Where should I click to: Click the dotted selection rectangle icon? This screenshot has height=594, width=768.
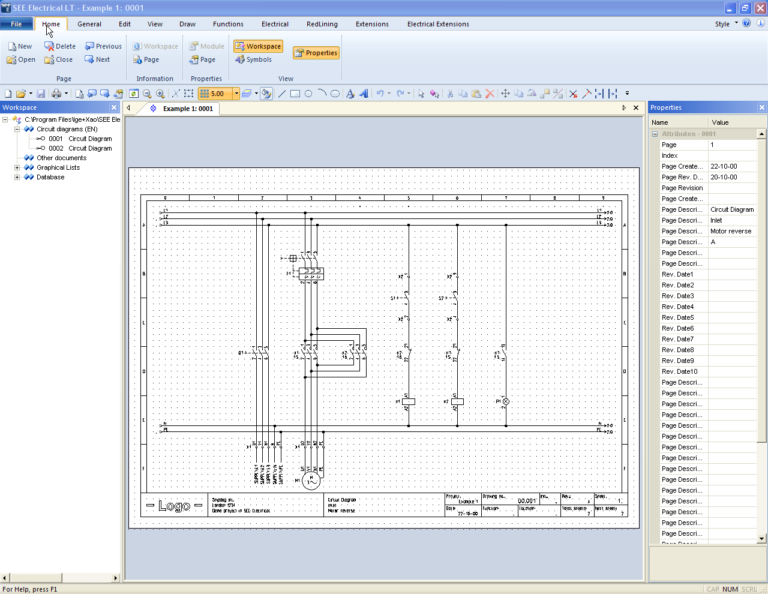(189, 94)
